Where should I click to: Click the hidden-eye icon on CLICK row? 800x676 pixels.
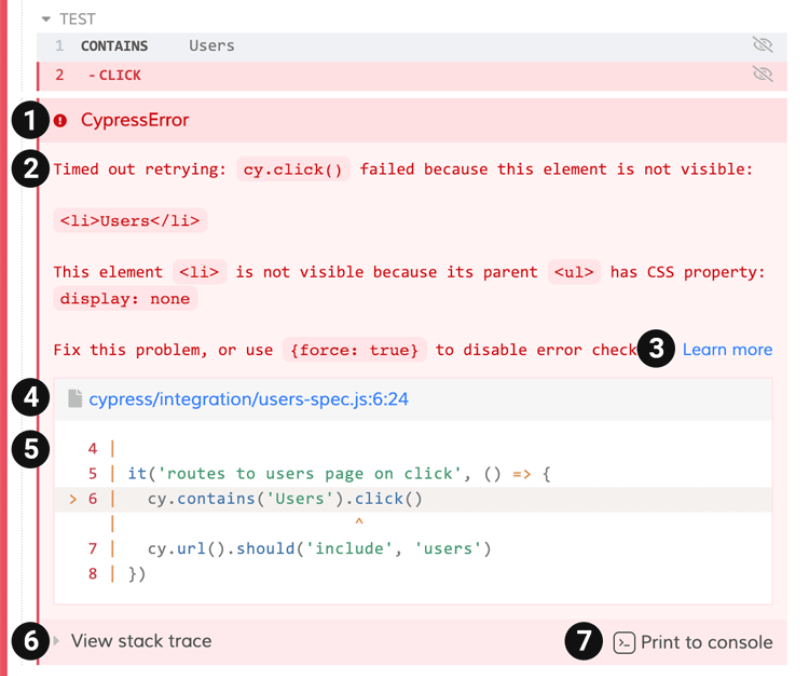(762, 75)
